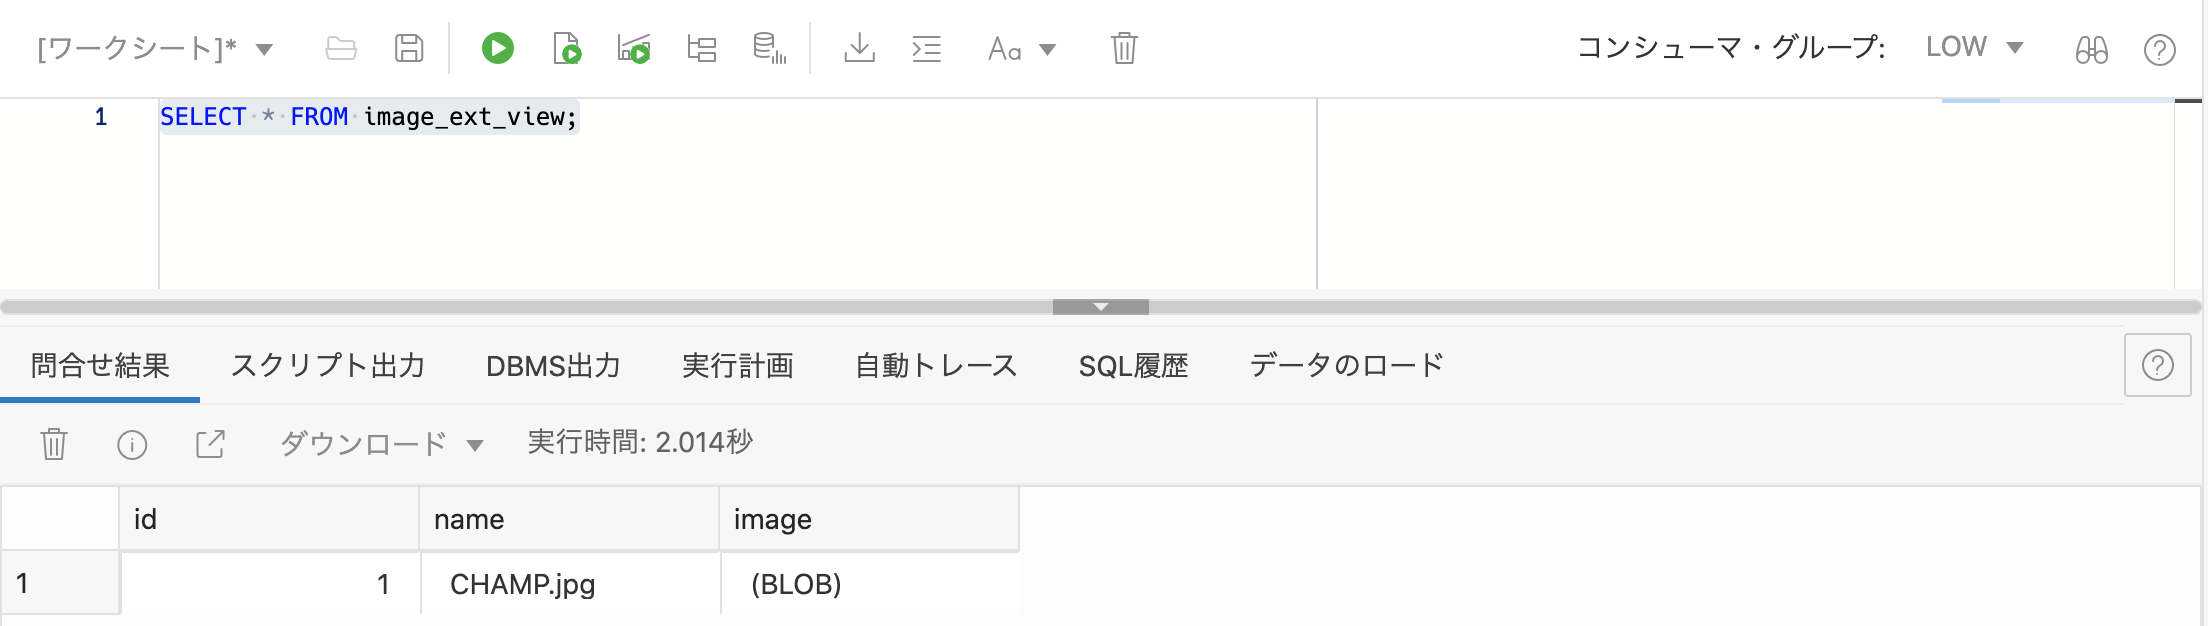Run the SQL statement with the green play icon
2208x626 pixels.
point(498,48)
